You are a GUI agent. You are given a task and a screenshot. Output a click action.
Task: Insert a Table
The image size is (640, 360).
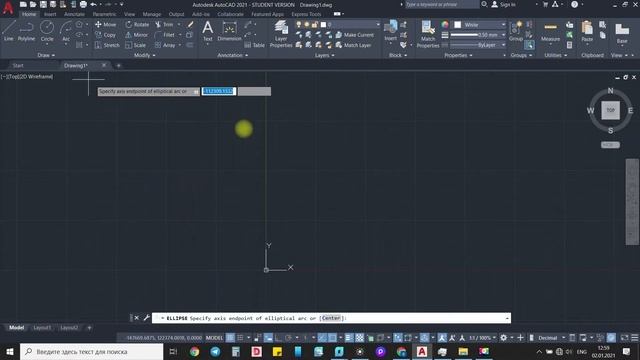[x=255, y=45]
